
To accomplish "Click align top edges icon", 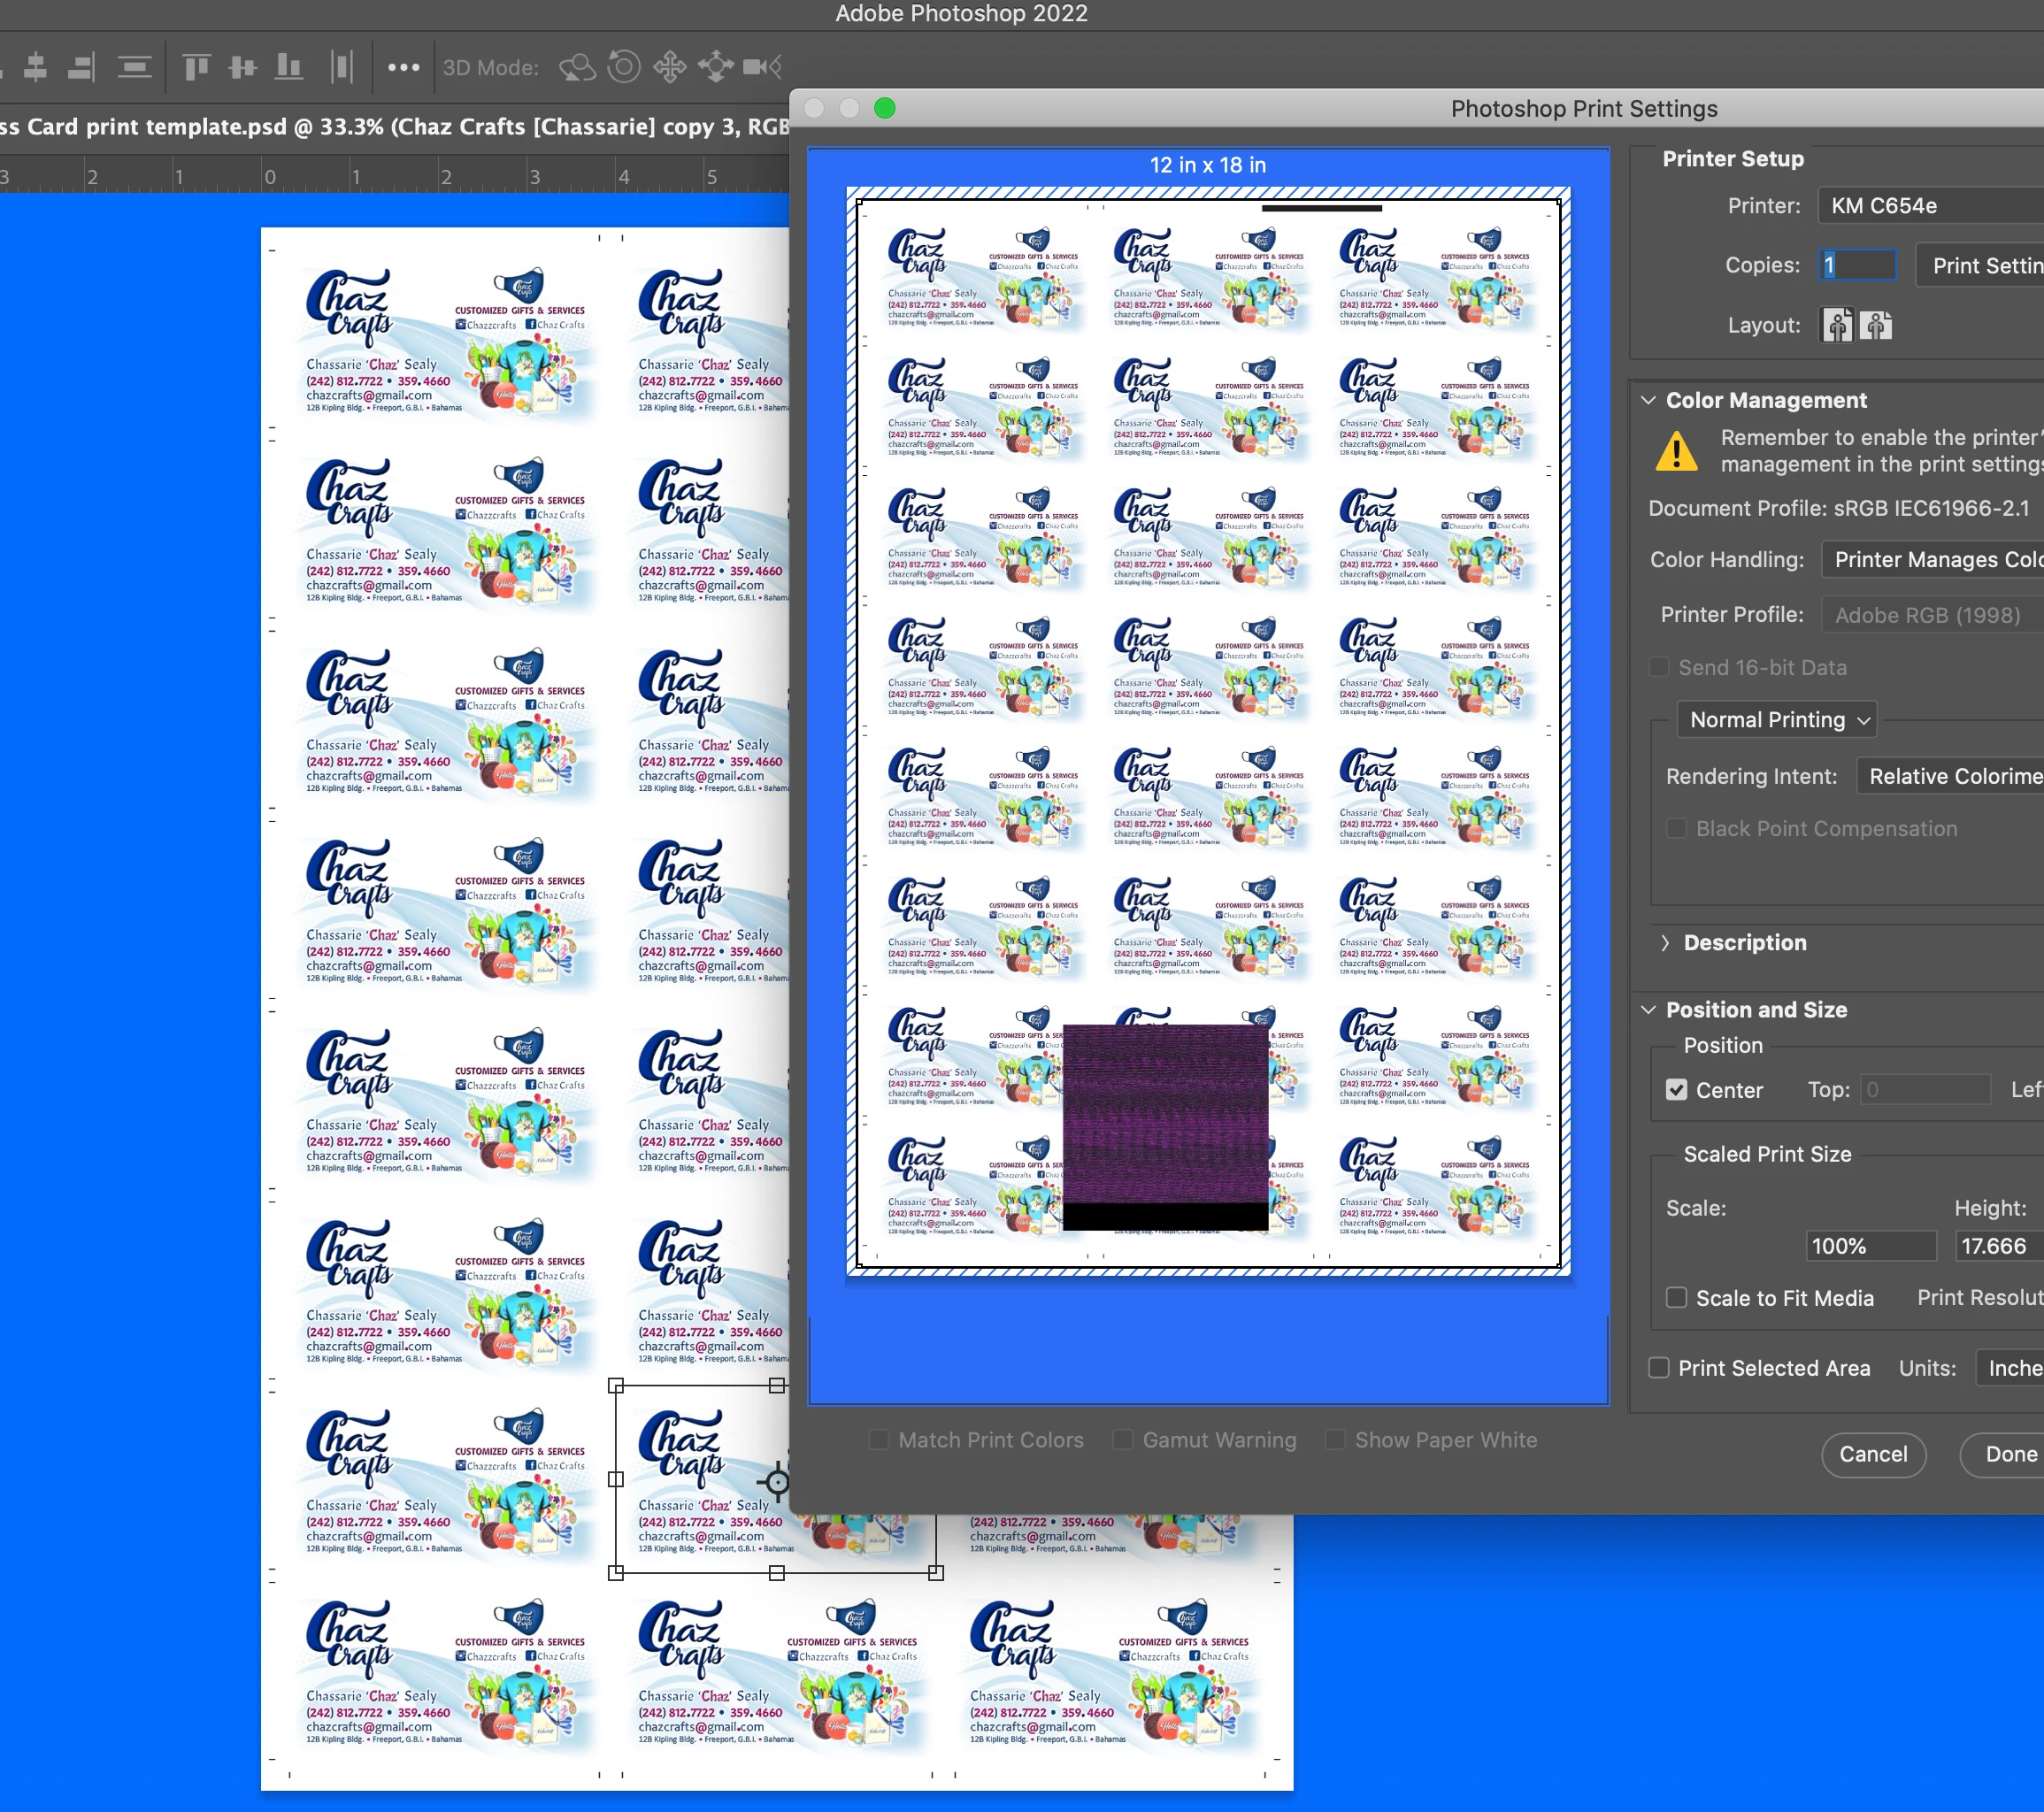I will point(196,67).
